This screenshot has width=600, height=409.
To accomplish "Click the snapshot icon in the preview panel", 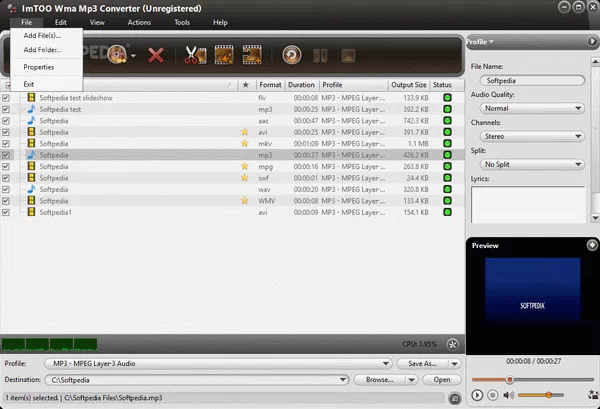I will [590, 396].
